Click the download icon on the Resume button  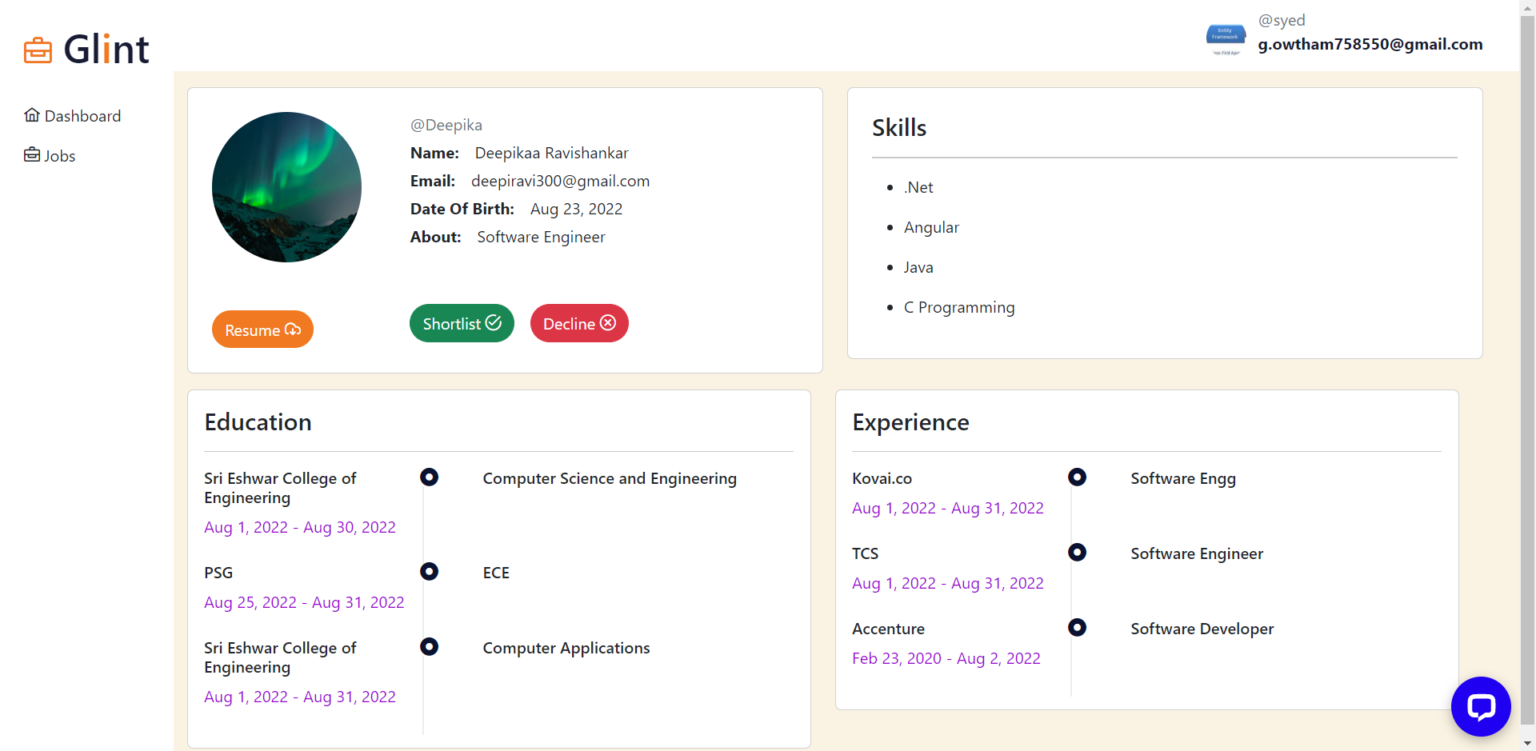click(292, 329)
